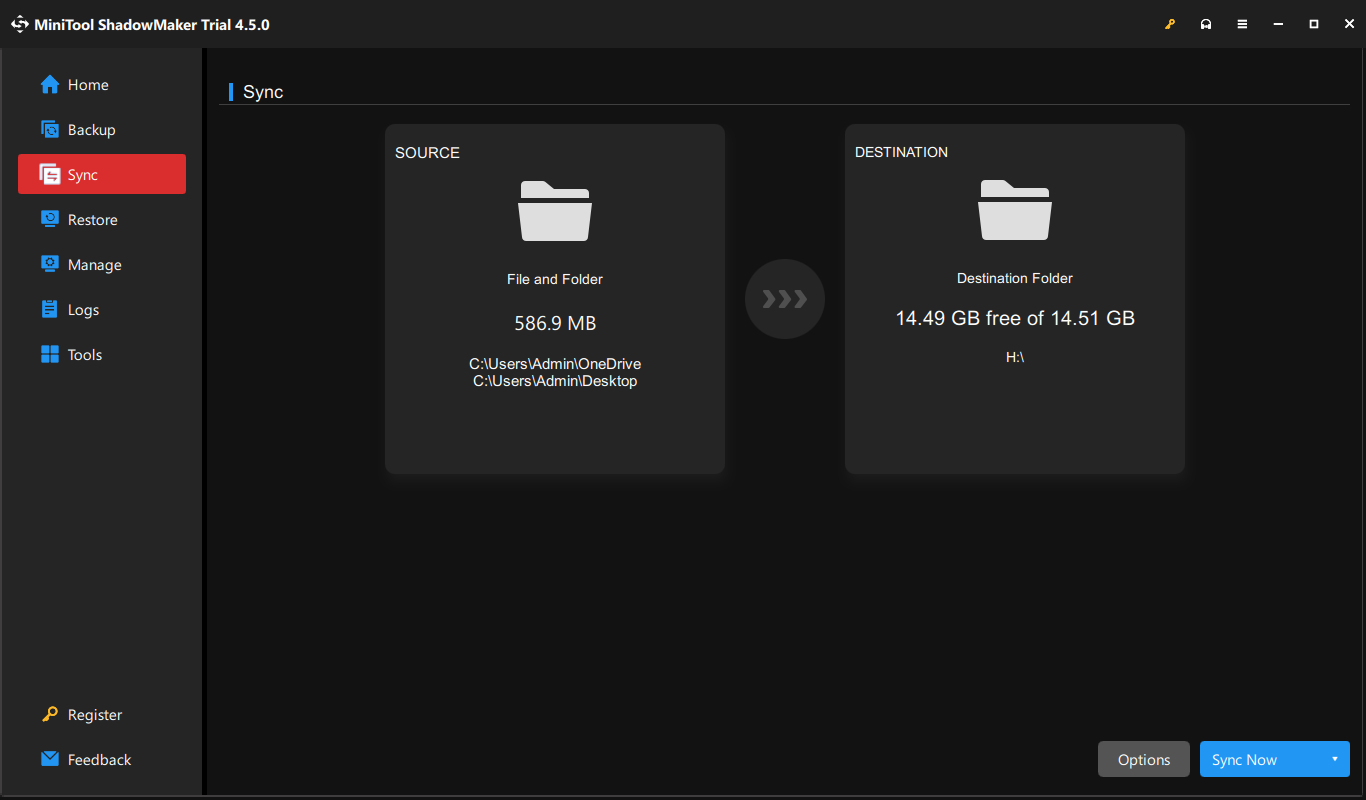
Task: Click the C:\Users\Admin\Desktop path
Action: pyautogui.click(x=555, y=381)
